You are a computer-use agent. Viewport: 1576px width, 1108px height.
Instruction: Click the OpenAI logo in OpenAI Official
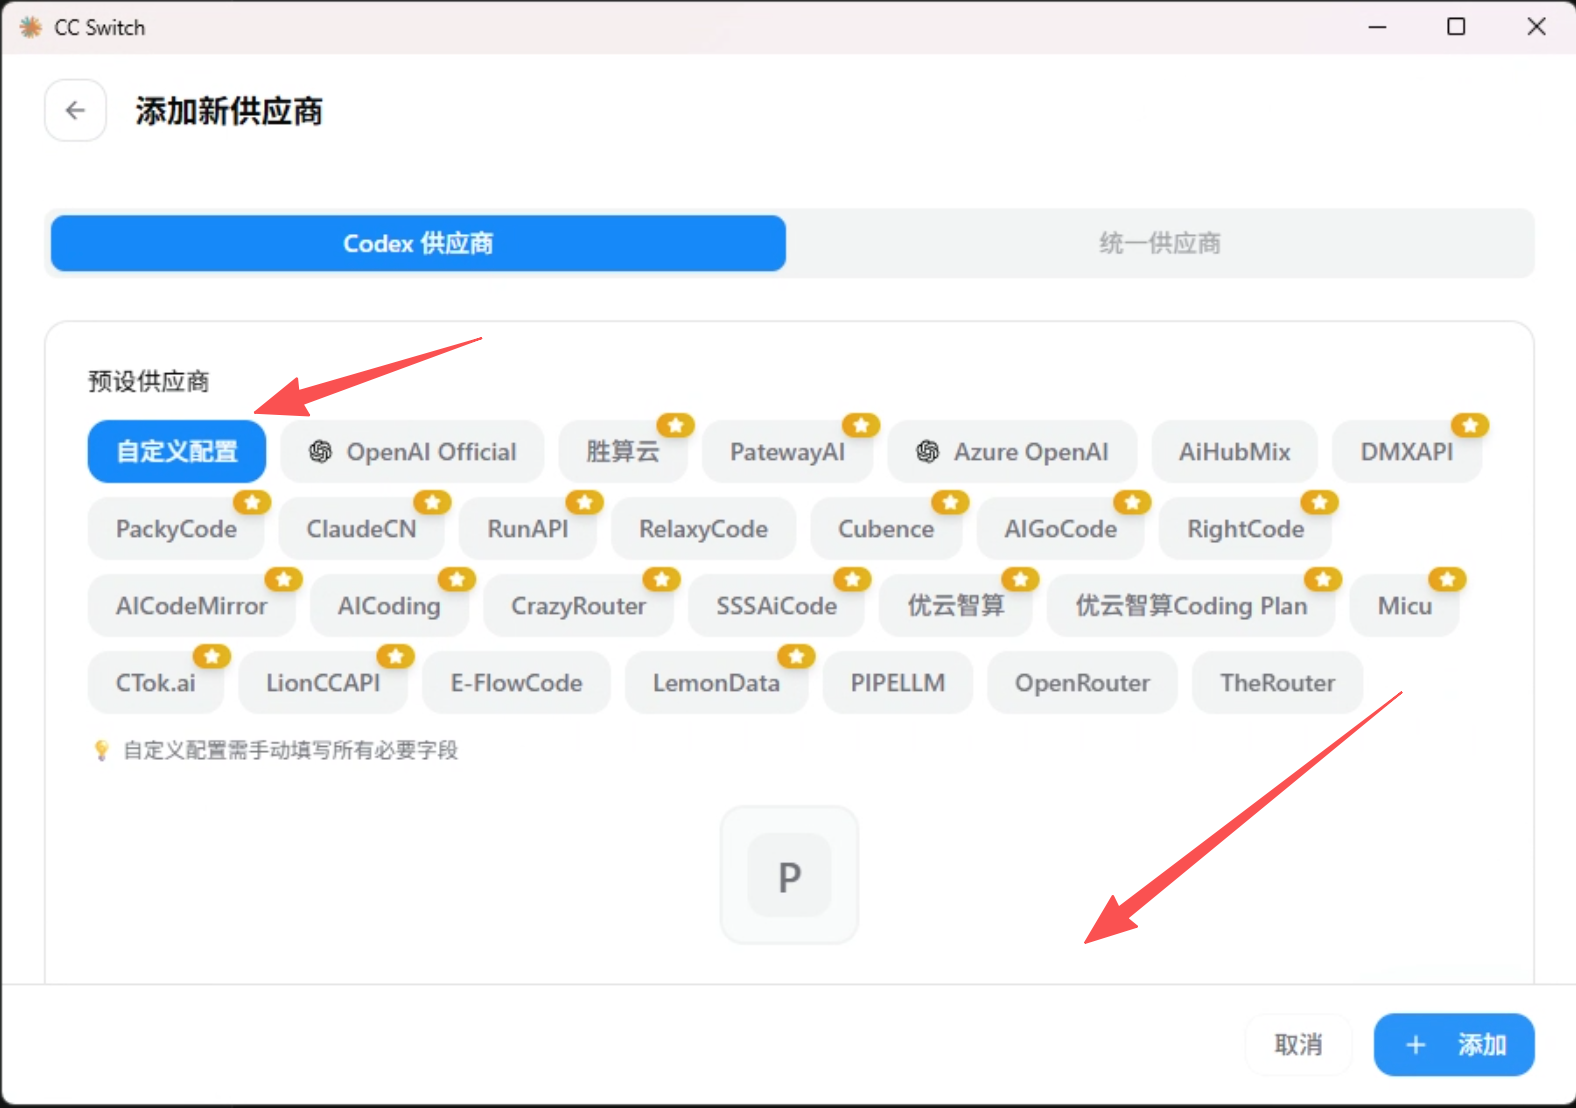(x=320, y=452)
